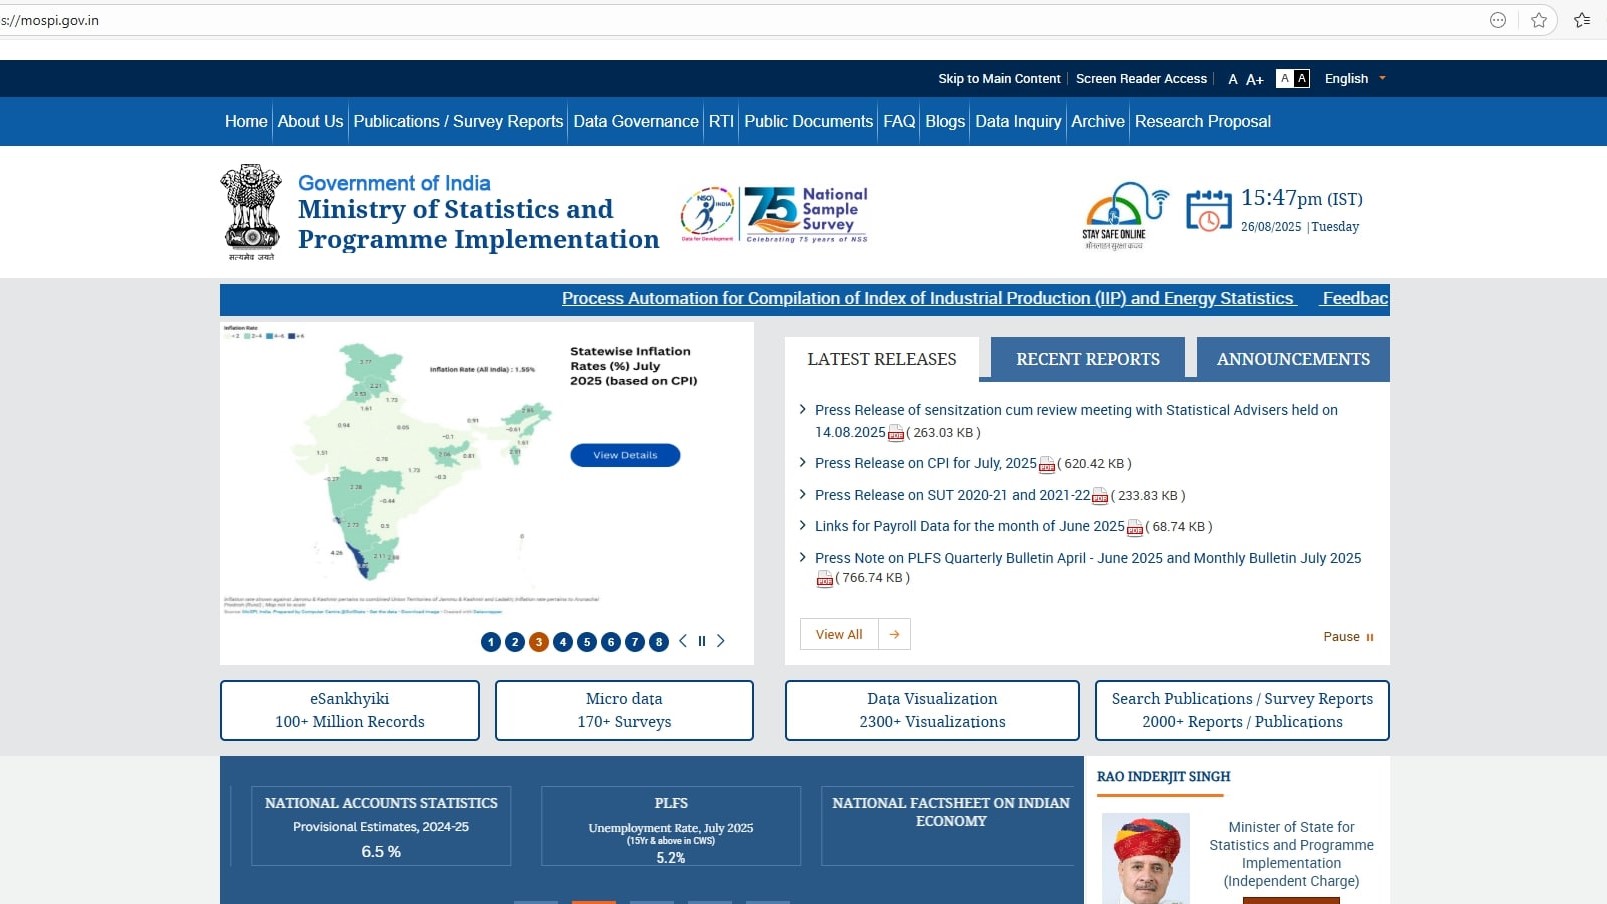The width and height of the screenshot is (1607, 904).
Task: Switch to white-on-black high contrast mode
Action: pyautogui.click(x=1302, y=78)
